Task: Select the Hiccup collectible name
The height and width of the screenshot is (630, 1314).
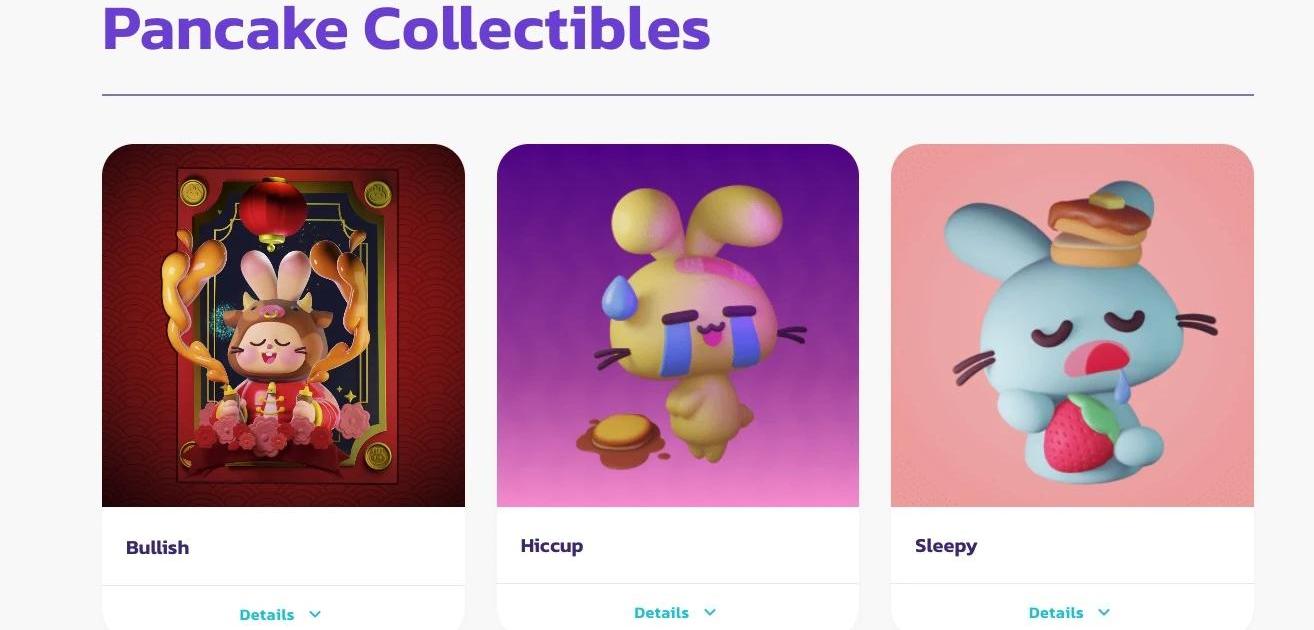Action: pyautogui.click(x=552, y=545)
